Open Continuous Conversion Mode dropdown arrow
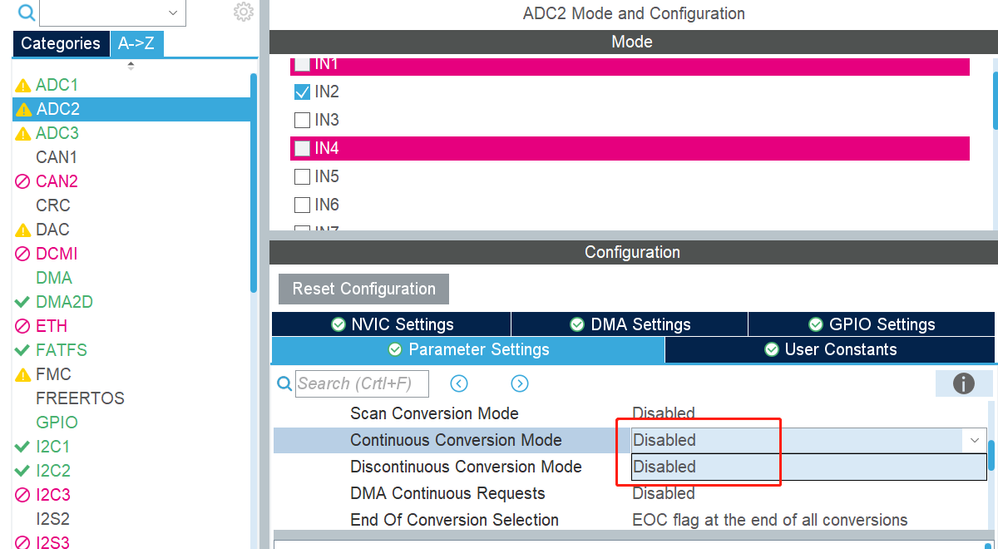 974,440
